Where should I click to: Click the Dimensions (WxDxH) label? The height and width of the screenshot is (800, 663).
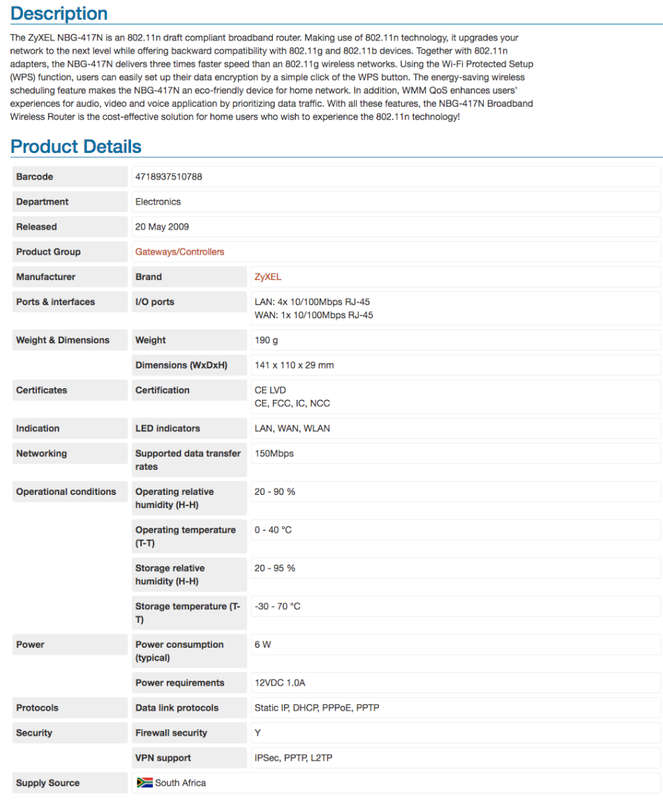click(181, 365)
